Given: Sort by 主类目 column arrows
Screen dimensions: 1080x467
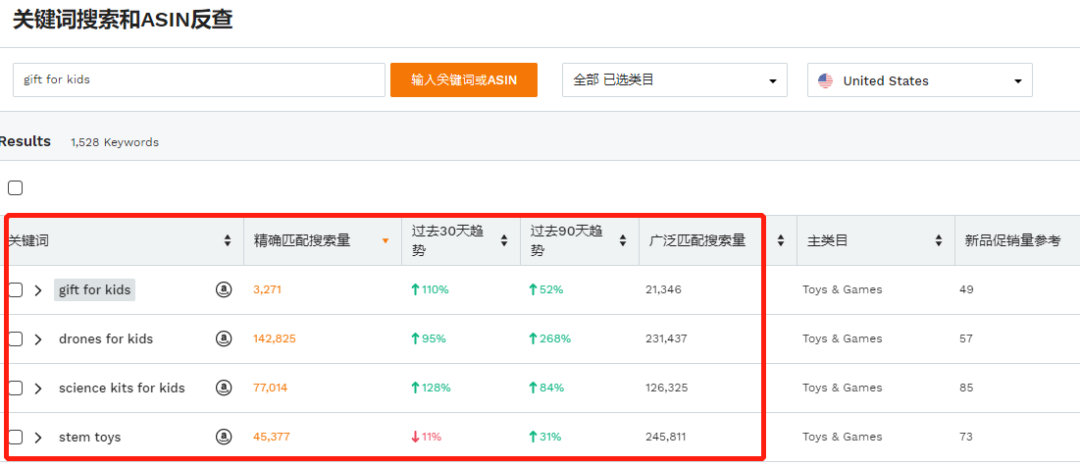Looking at the screenshot, I should 938,241.
